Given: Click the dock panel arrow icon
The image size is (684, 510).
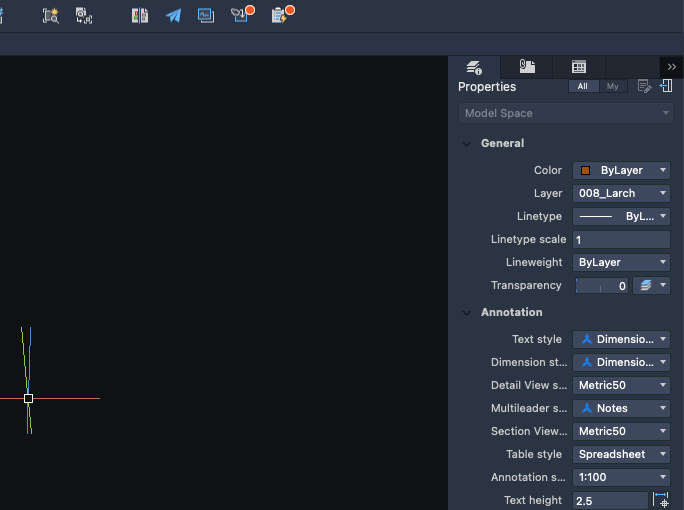Looking at the screenshot, I should click(666, 86).
